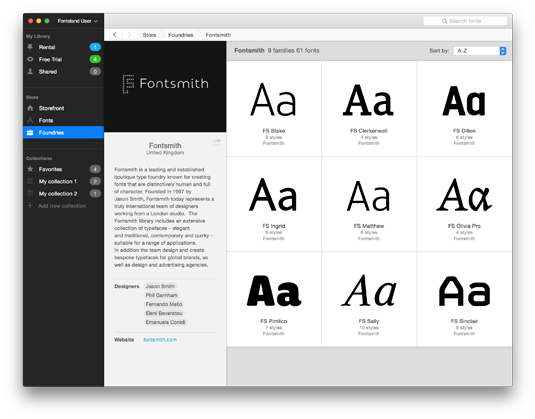Viewport: 535px width, 419px height.
Task: Click the Shared person icon
Action: [30, 71]
